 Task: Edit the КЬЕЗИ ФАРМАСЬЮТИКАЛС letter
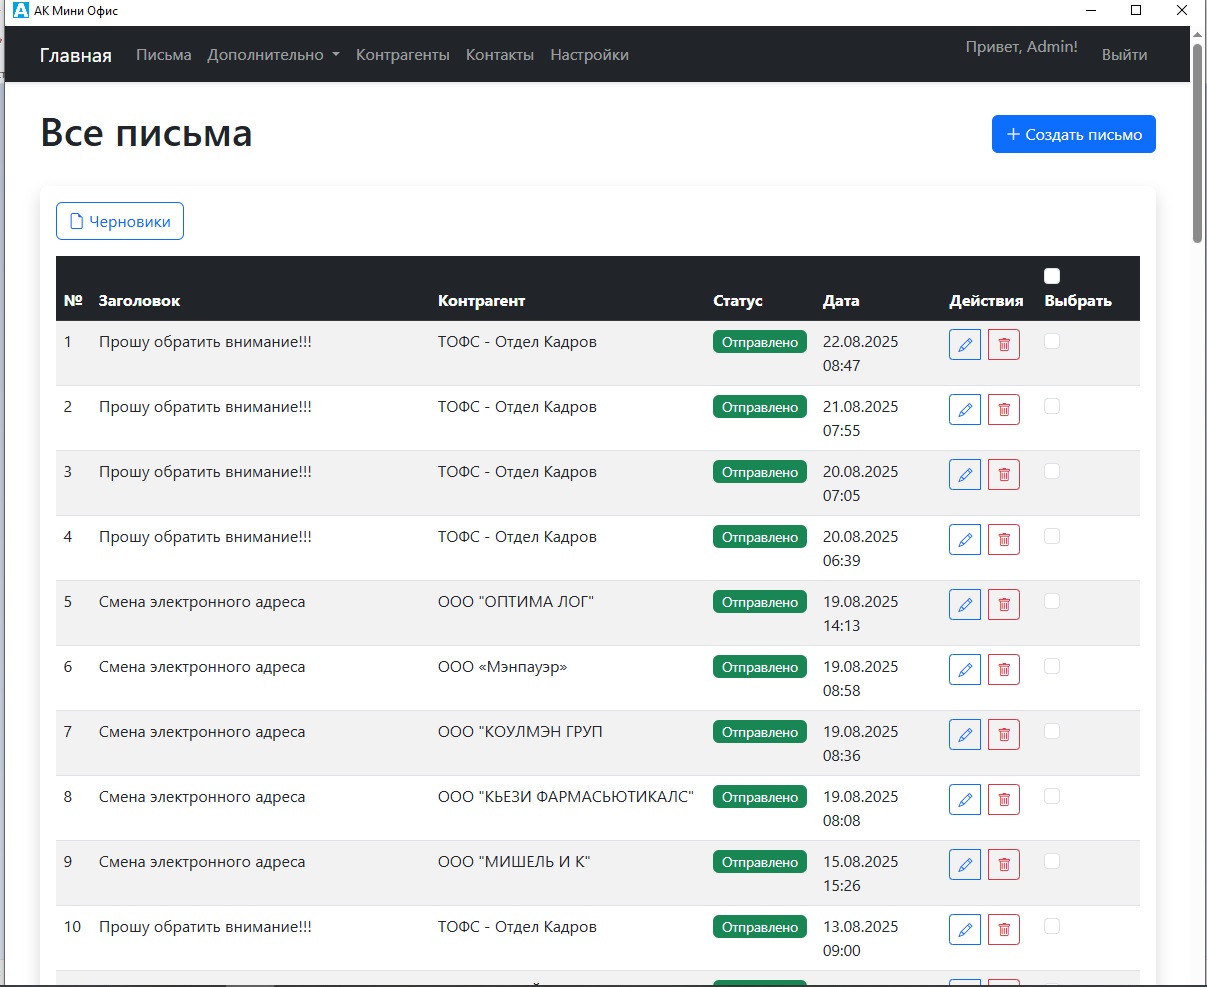(x=965, y=800)
